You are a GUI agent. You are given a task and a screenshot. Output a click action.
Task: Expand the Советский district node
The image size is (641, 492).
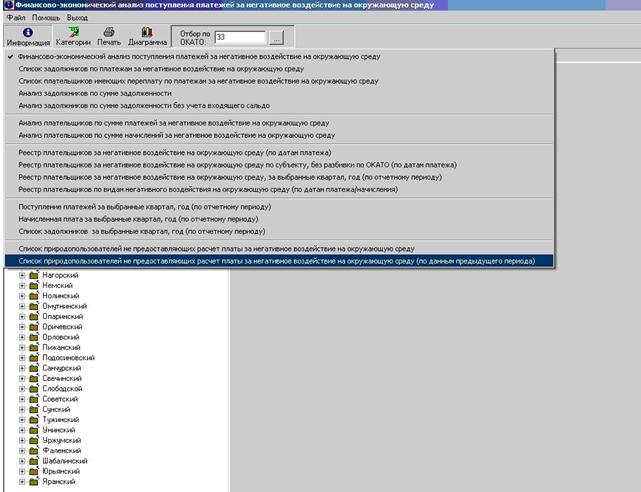click(x=22, y=399)
